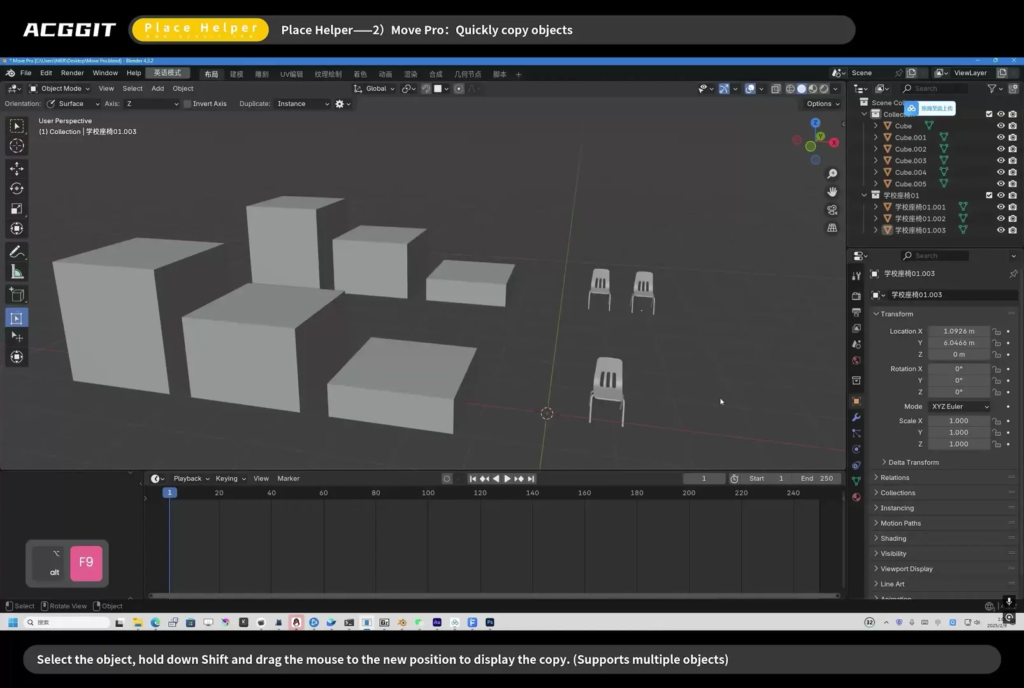Click the 英语模式 button
1024x688 pixels.
[x=167, y=73]
